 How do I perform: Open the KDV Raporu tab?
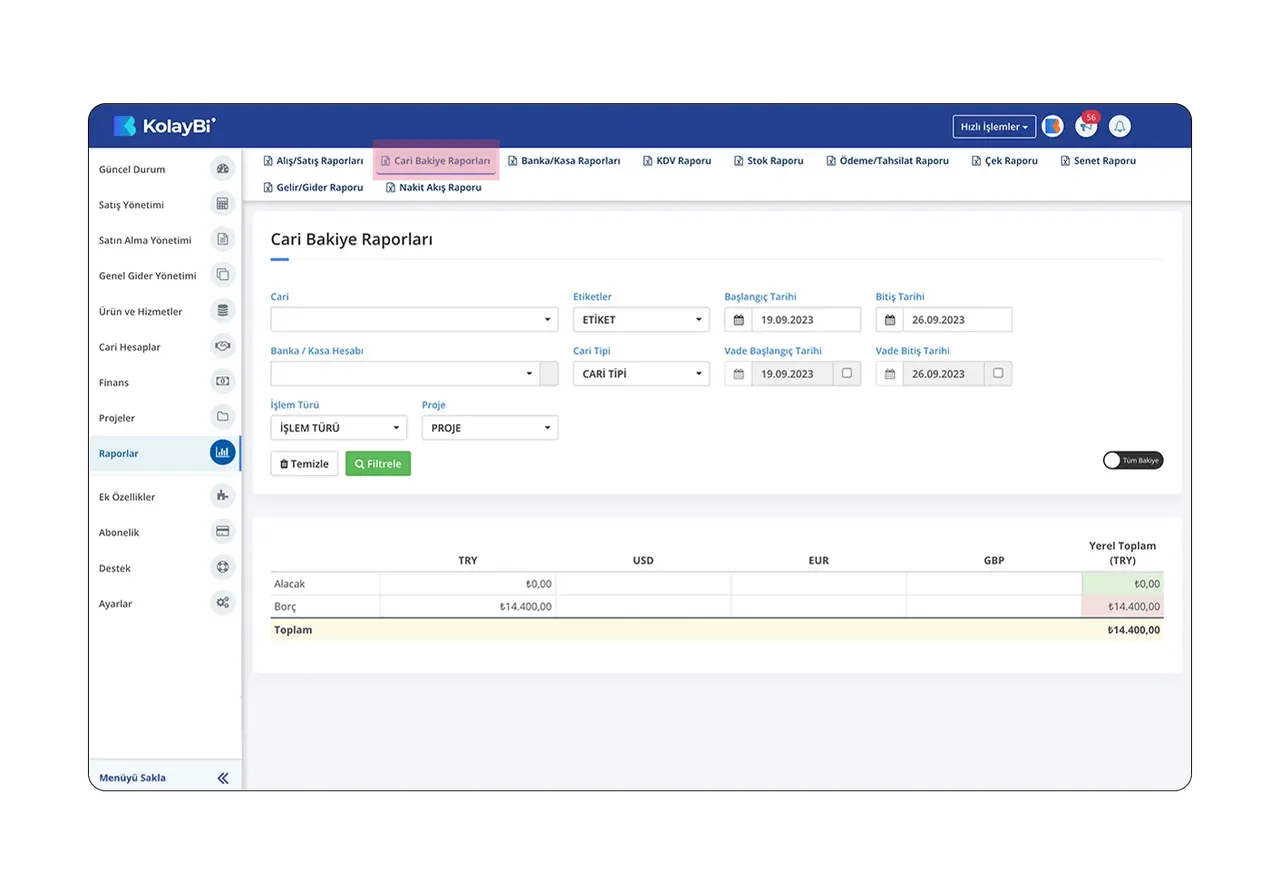[x=677, y=161]
